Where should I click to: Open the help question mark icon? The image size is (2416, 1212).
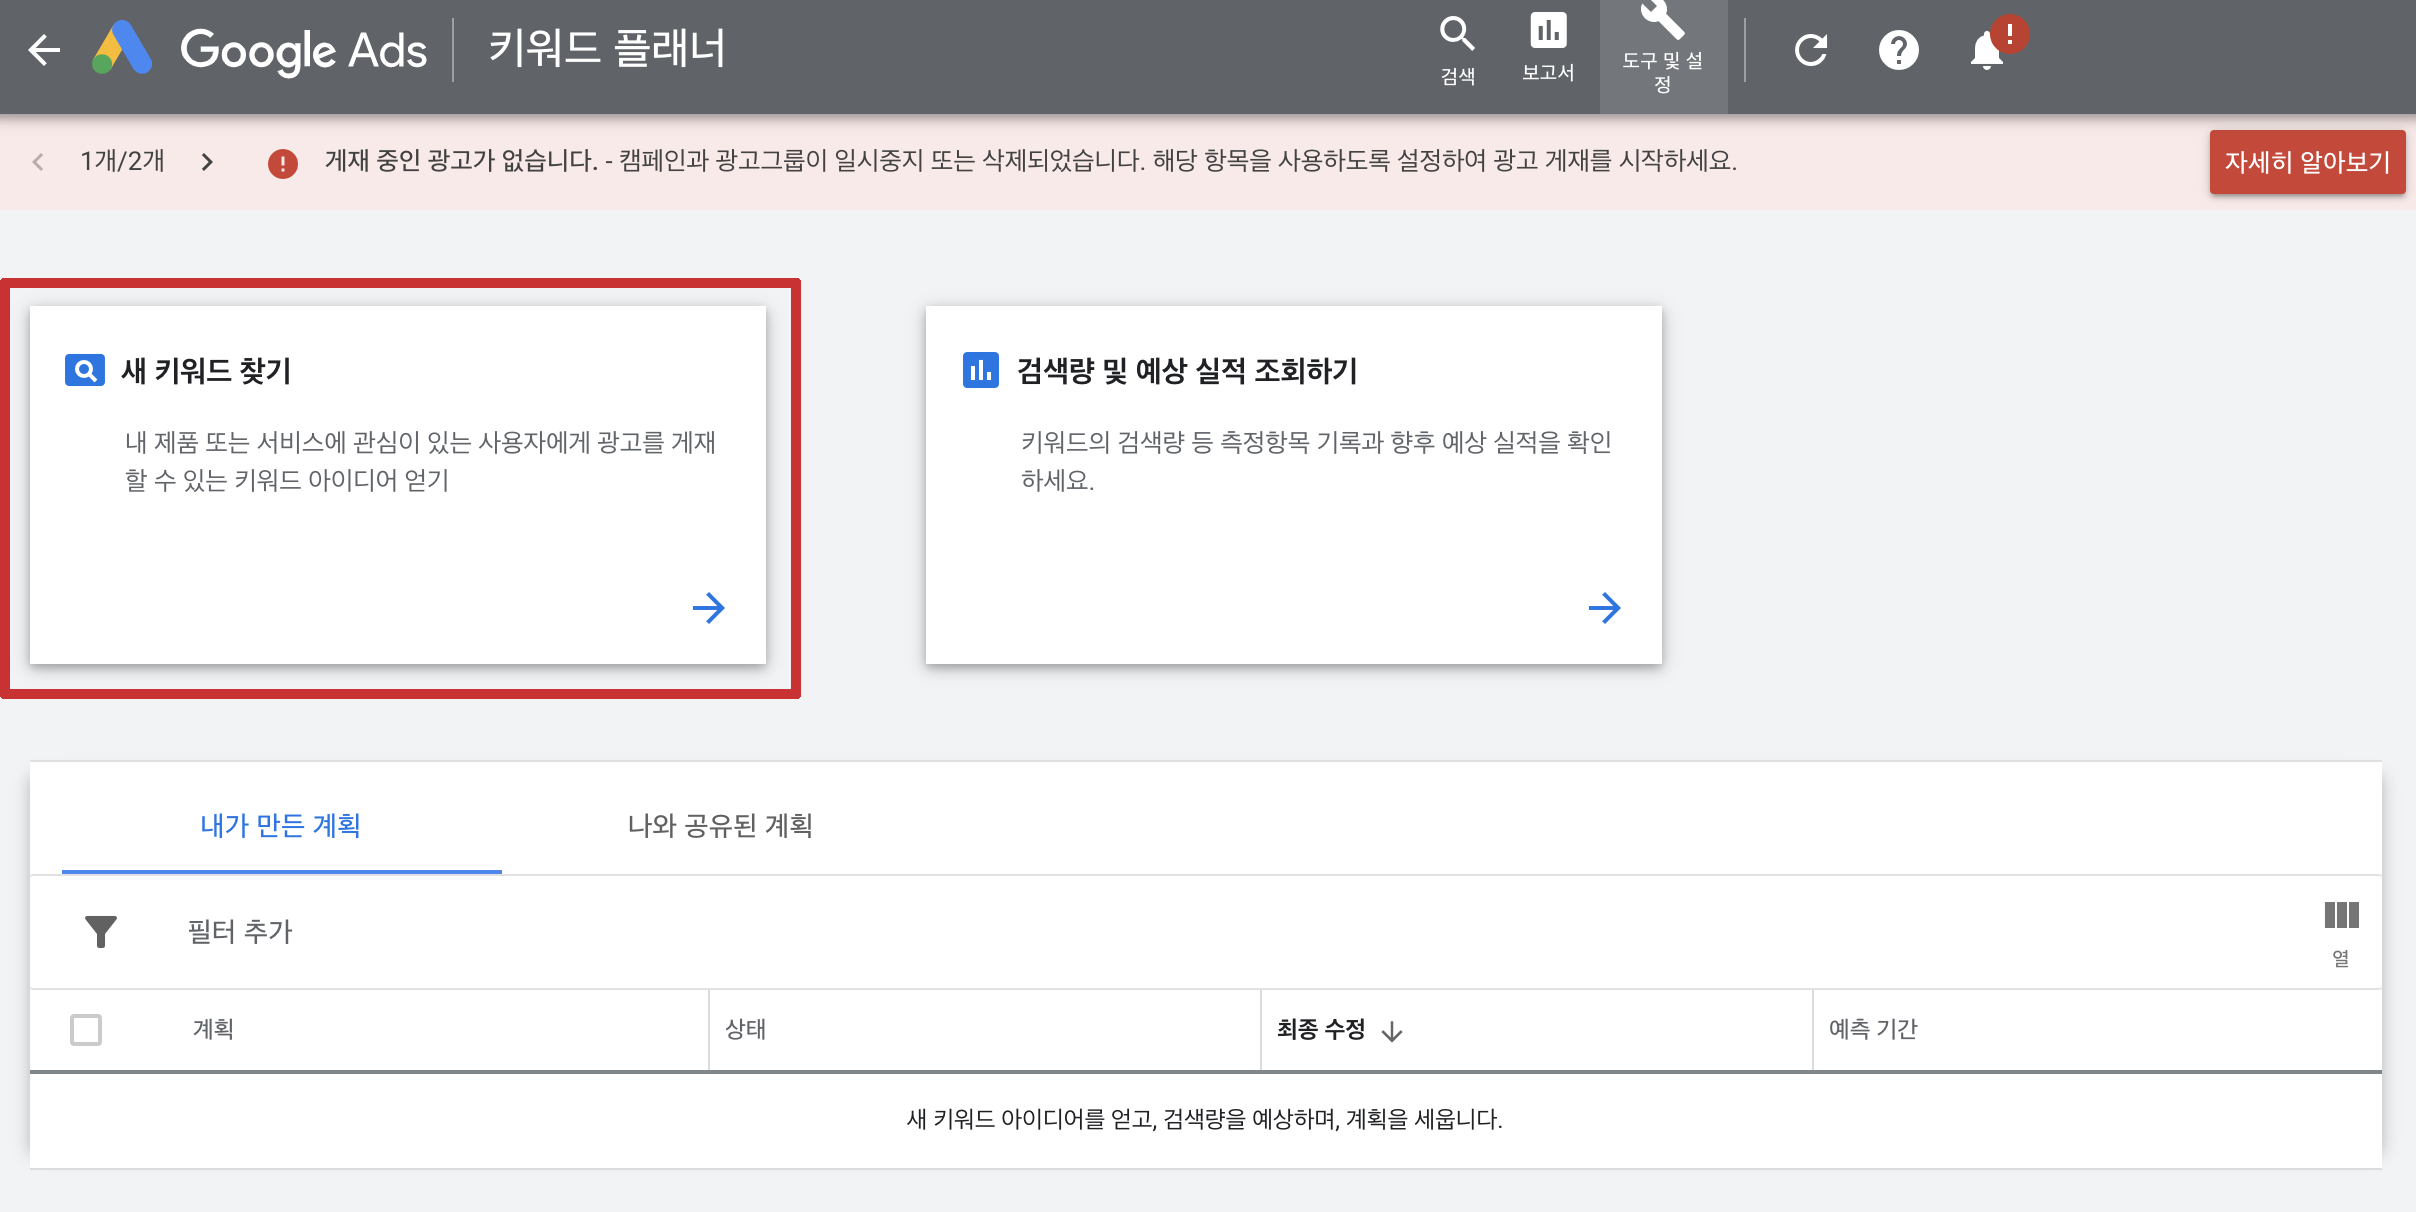click(x=1898, y=50)
